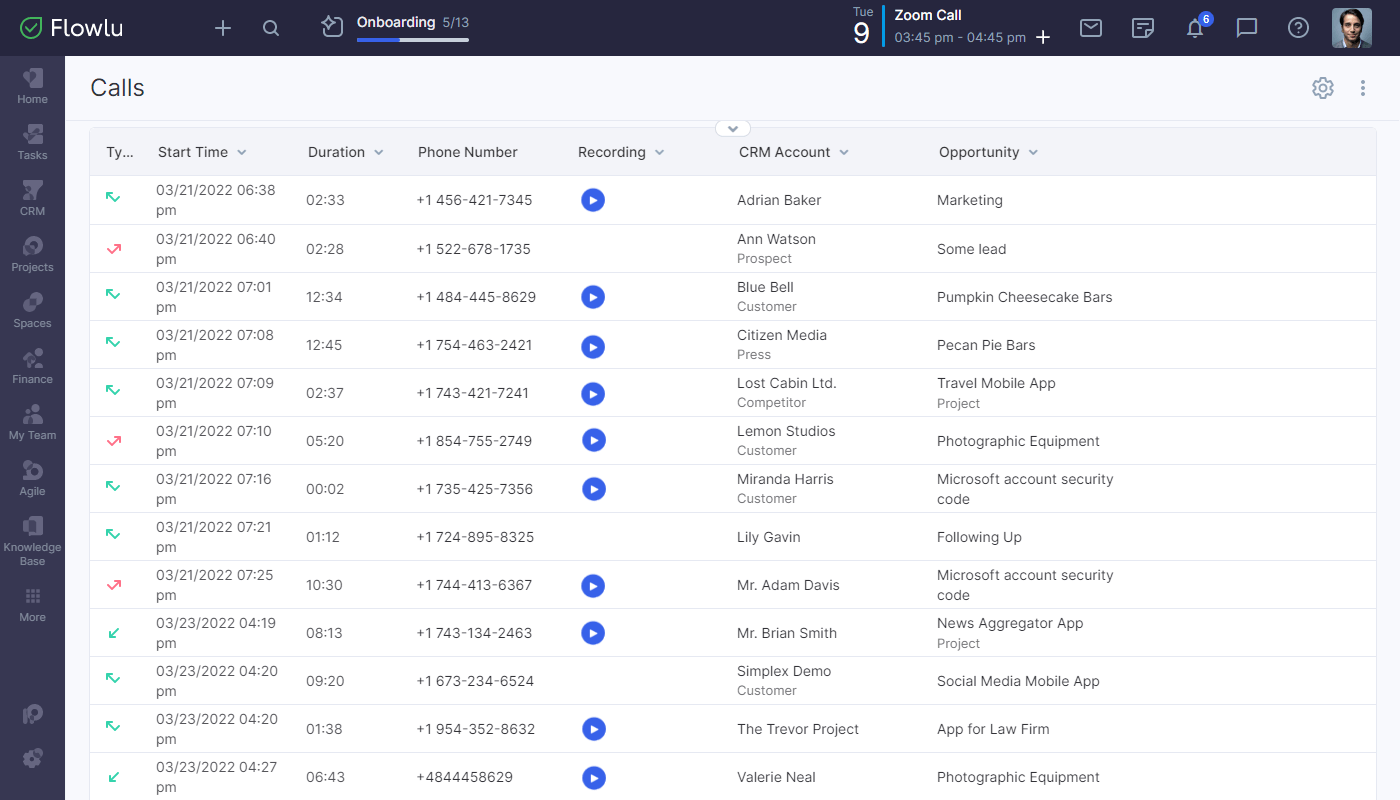This screenshot has height=800, width=1400.
Task: Open the three-dot menu near the gear
Action: point(1363,88)
